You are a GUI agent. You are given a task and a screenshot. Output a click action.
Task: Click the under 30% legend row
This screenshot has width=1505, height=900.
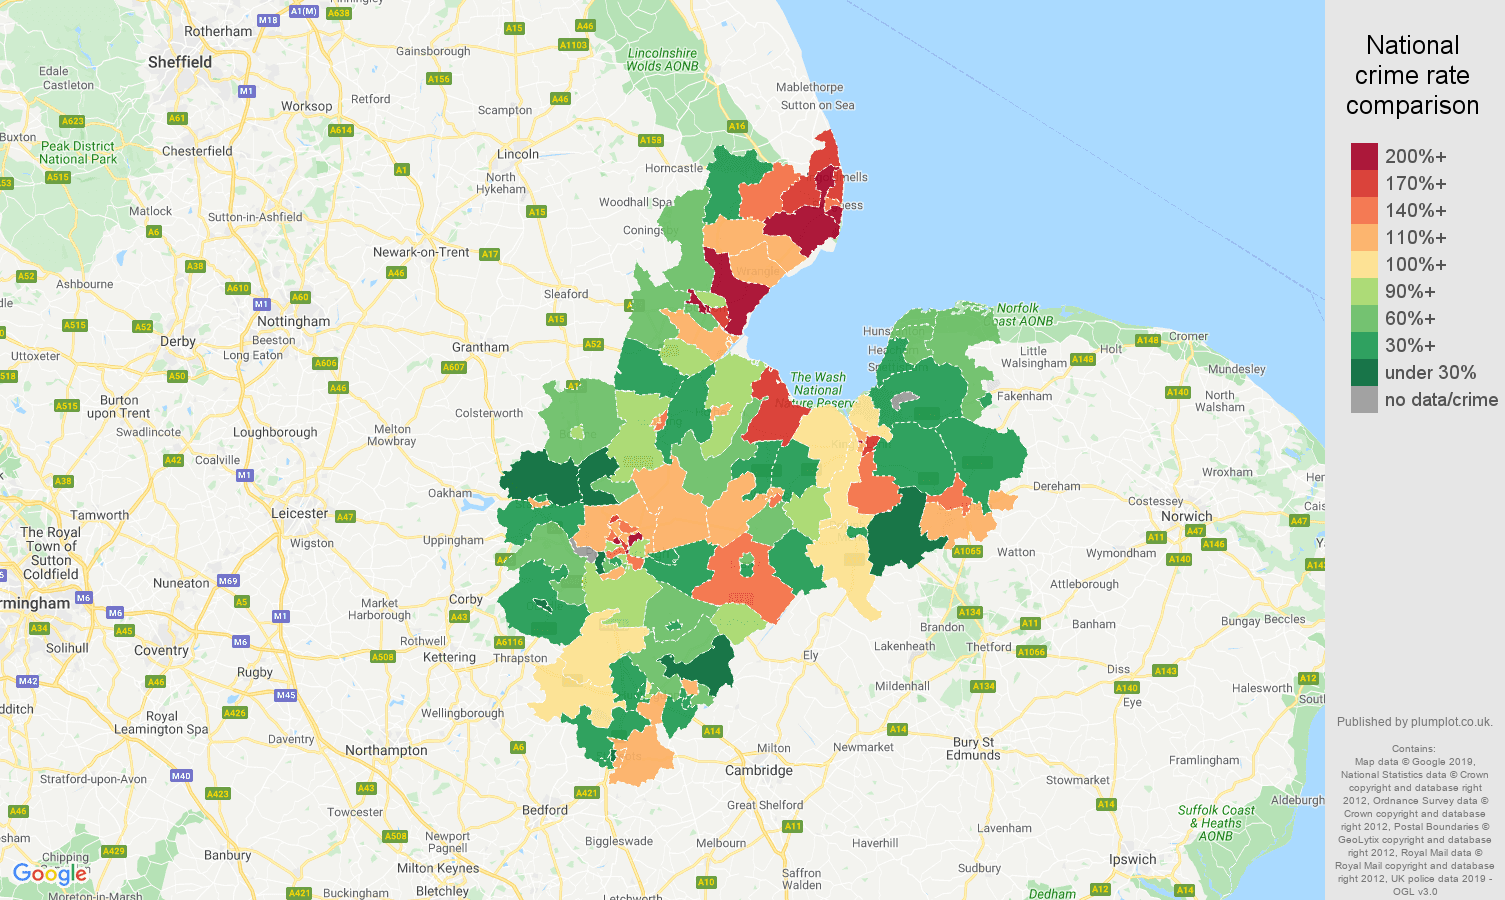pyautogui.click(x=1363, y=372)
